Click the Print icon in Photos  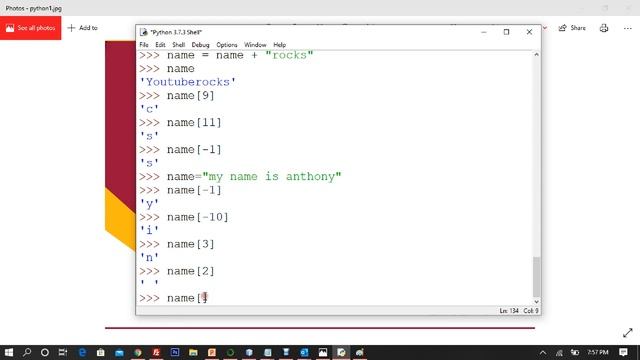[604, 28]
